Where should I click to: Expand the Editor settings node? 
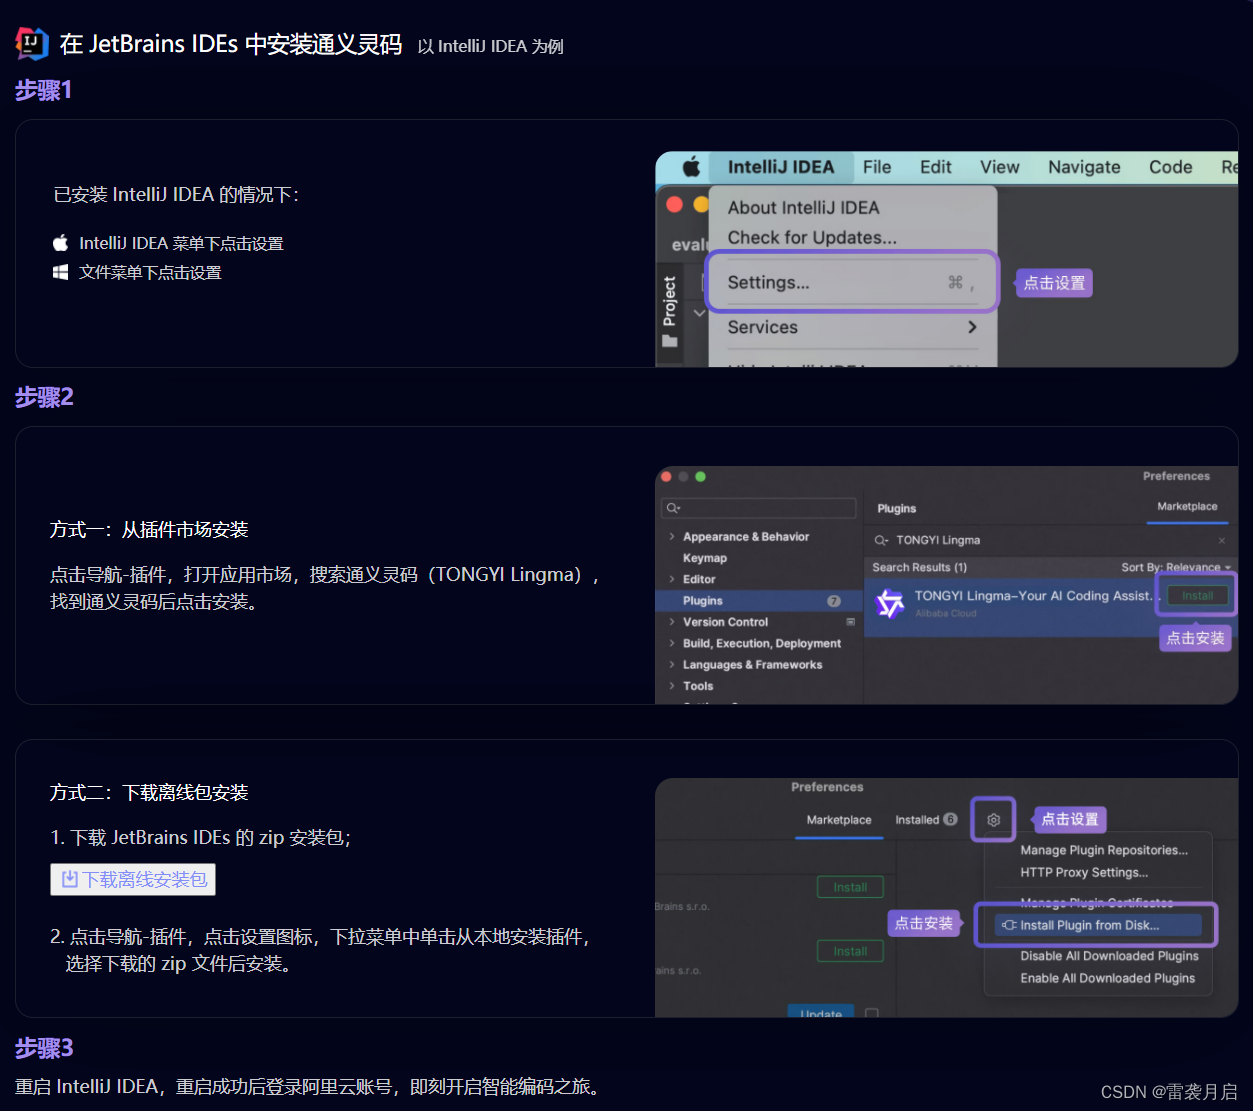point(672,579)
